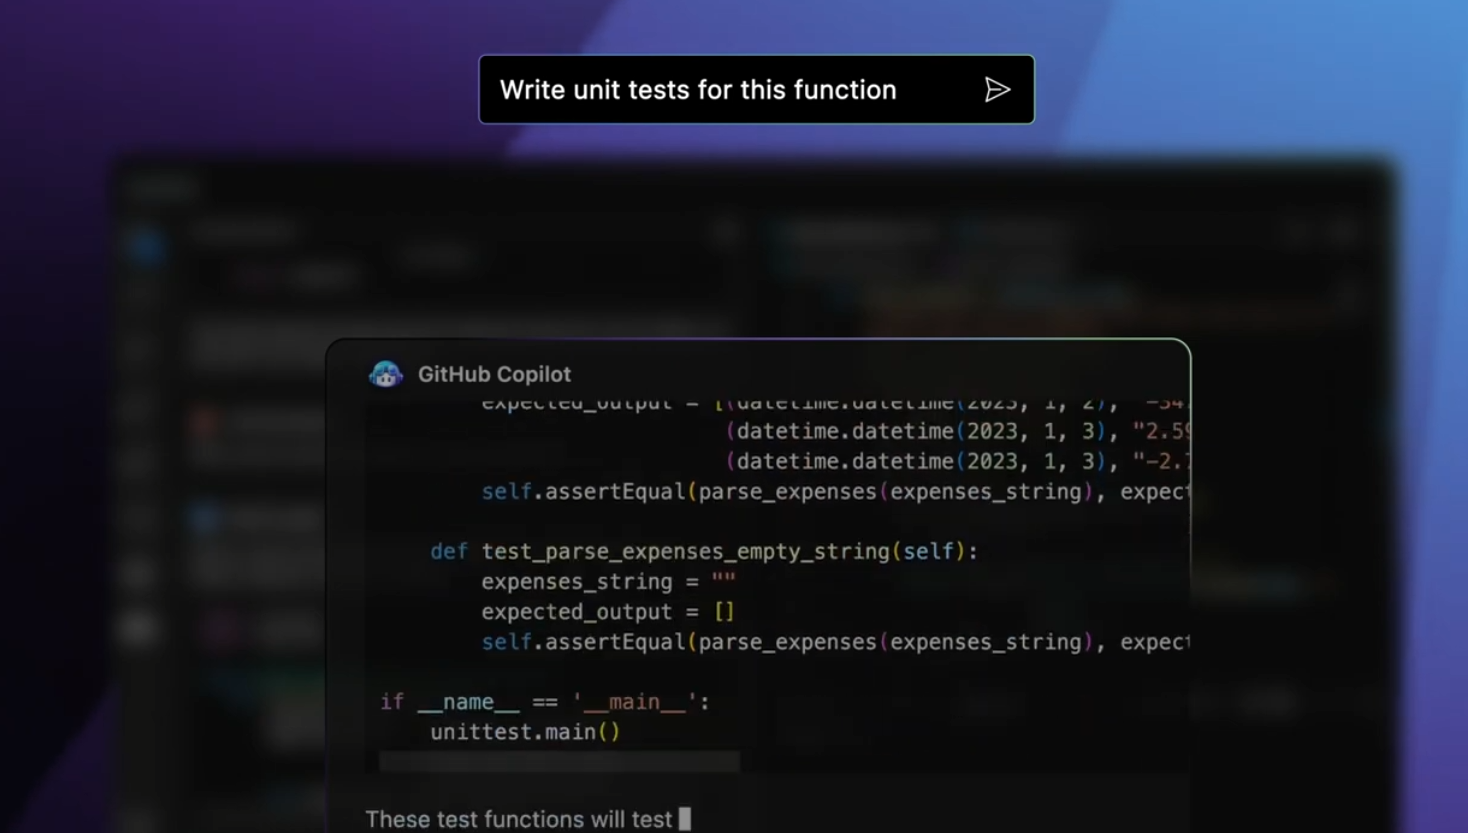Click the test_parse_expenses_empty_string function name

(685, 552)
